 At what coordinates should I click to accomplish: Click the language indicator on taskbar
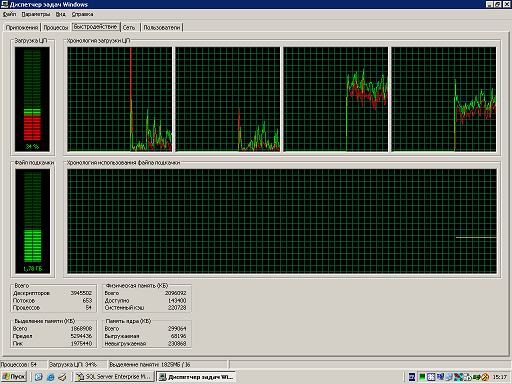click(412, 377)
